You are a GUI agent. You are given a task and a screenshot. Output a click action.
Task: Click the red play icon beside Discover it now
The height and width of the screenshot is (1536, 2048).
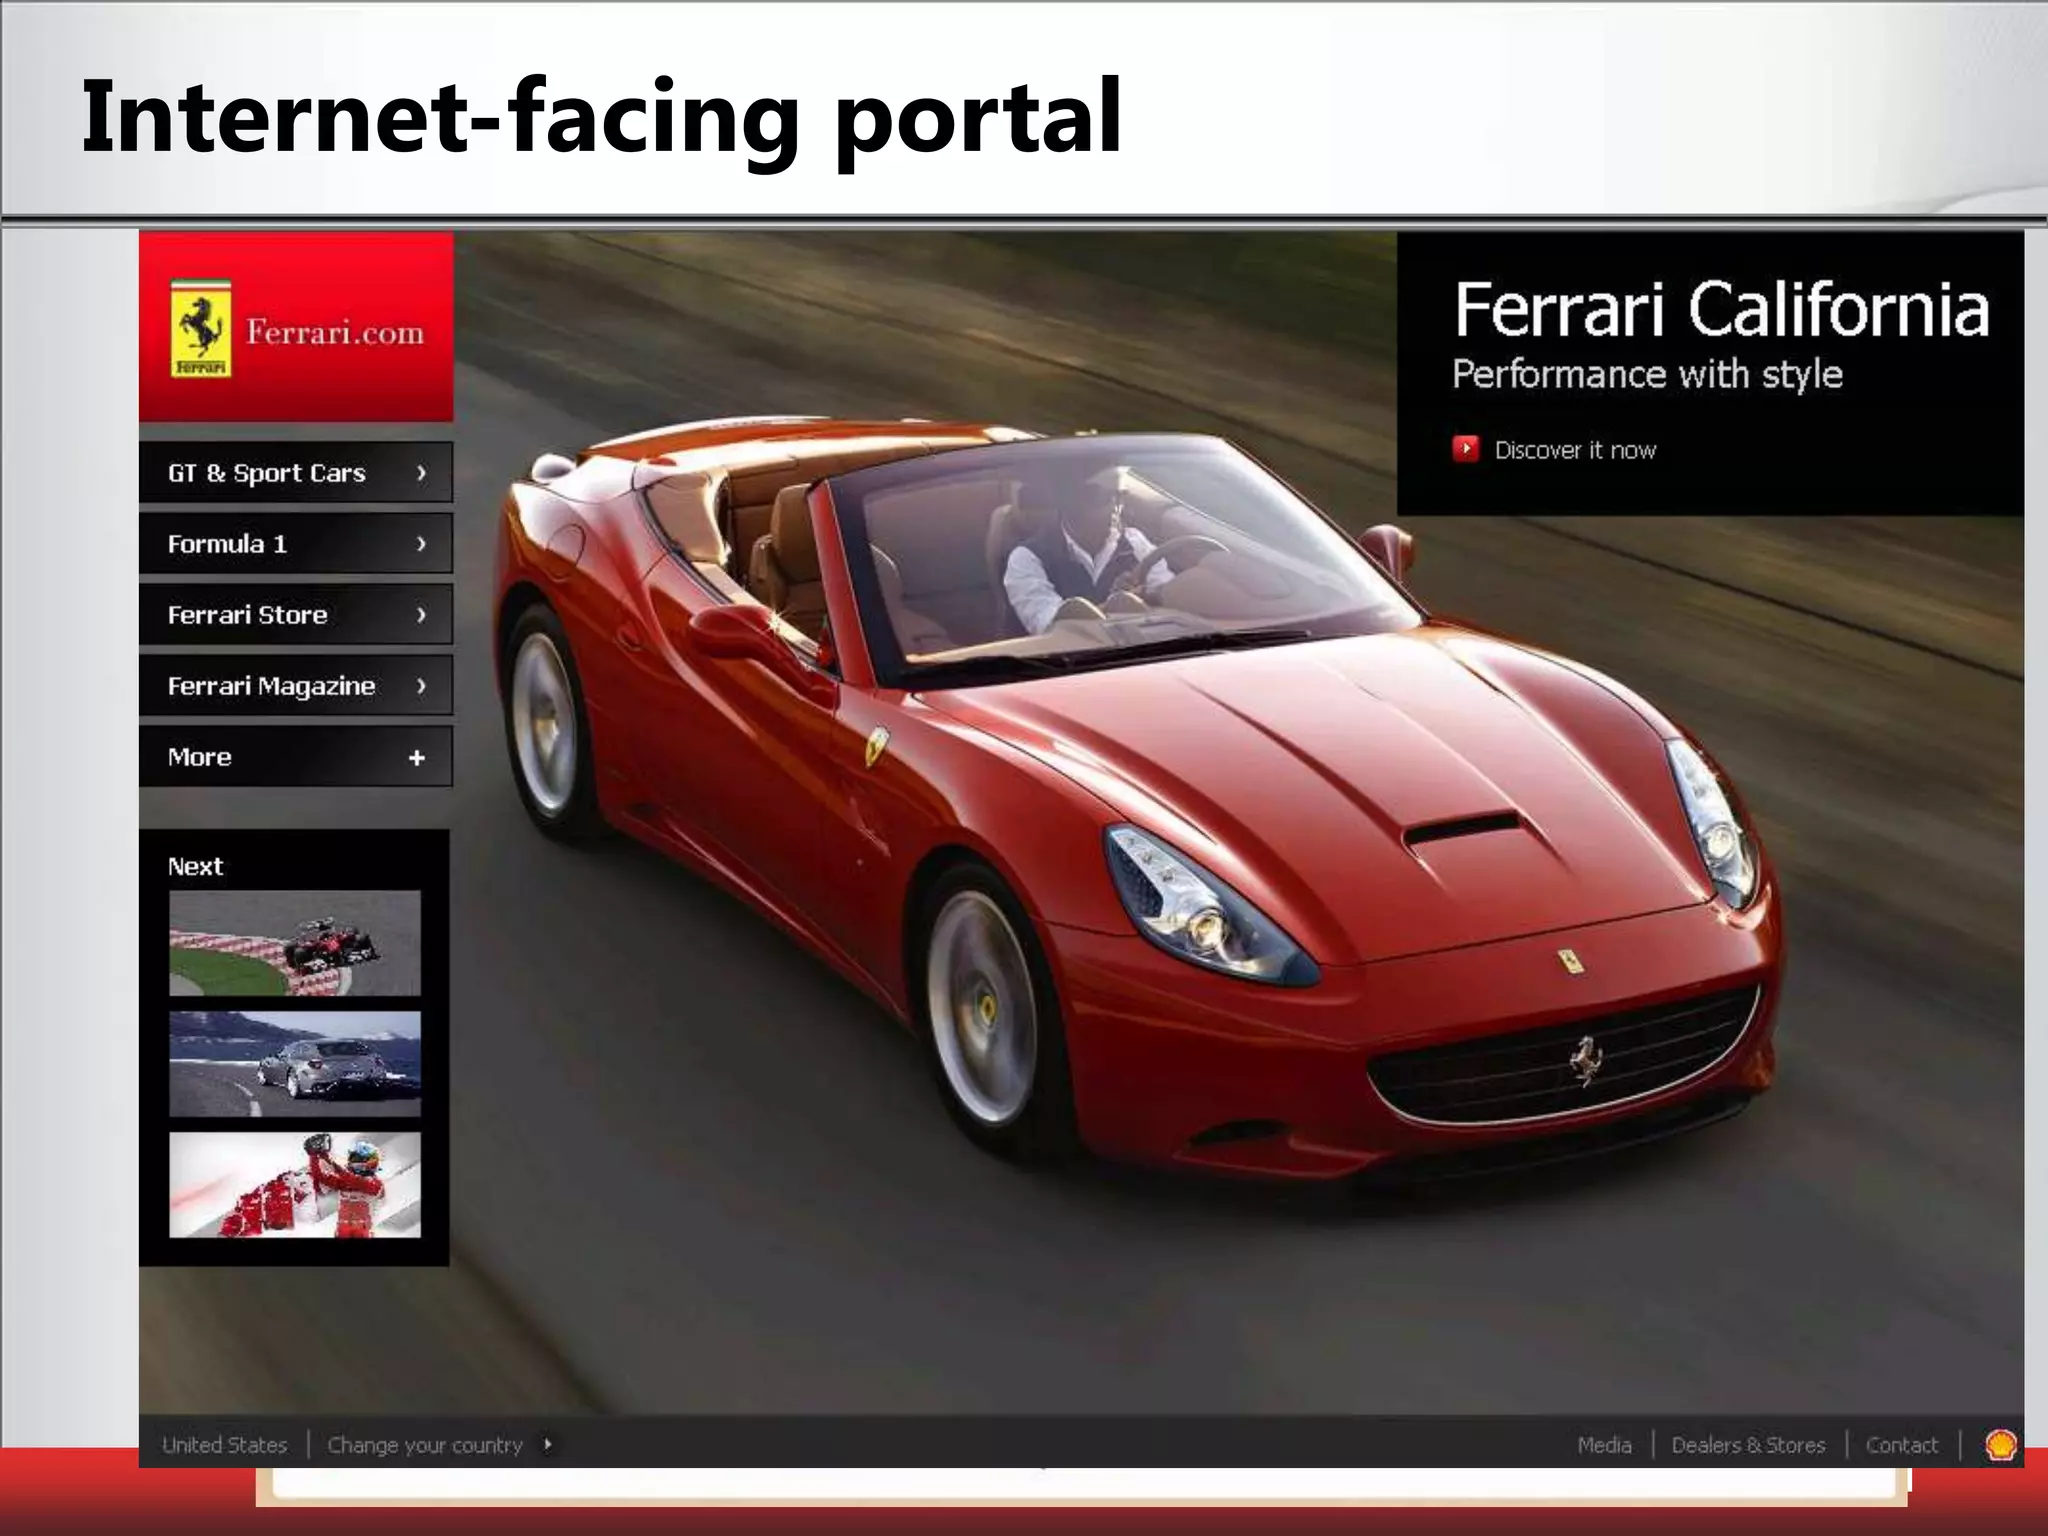coord(1465,449)
